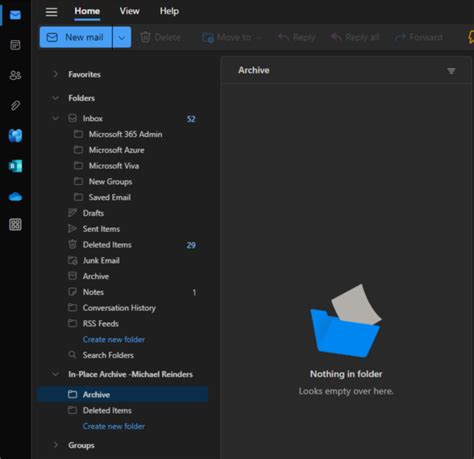This screenshot has height=459, width=474.
Task: Collapse In-Place Archive section chevron
Action: (x=56, y=374)
